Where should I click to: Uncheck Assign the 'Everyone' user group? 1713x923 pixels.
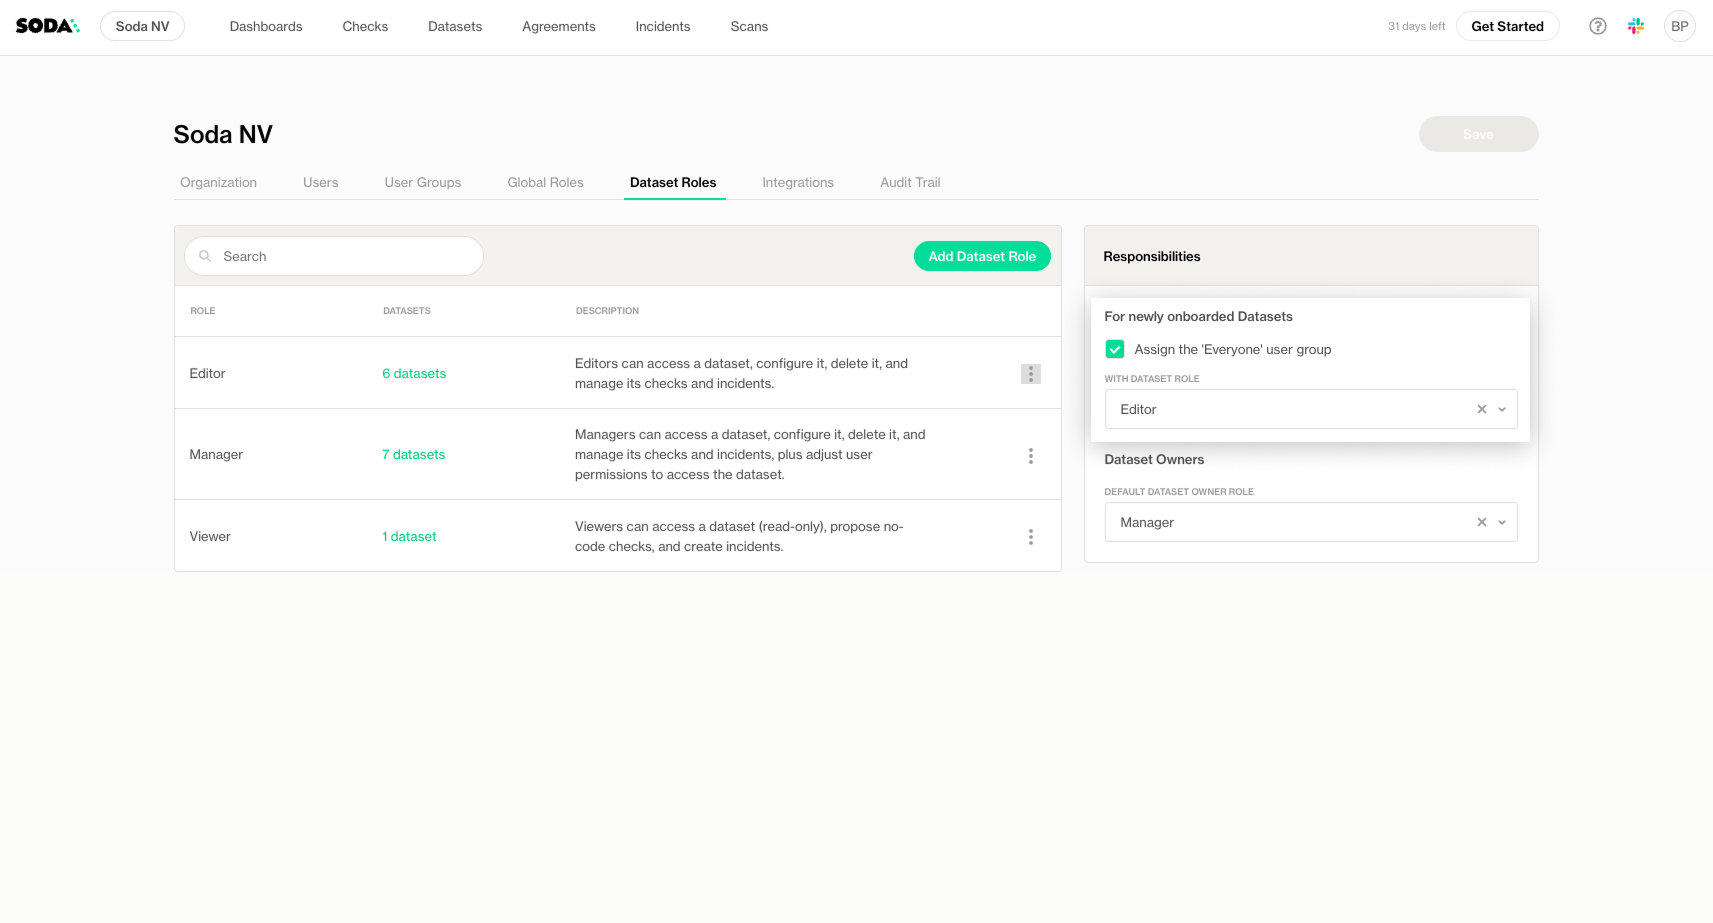(1114, 349)
